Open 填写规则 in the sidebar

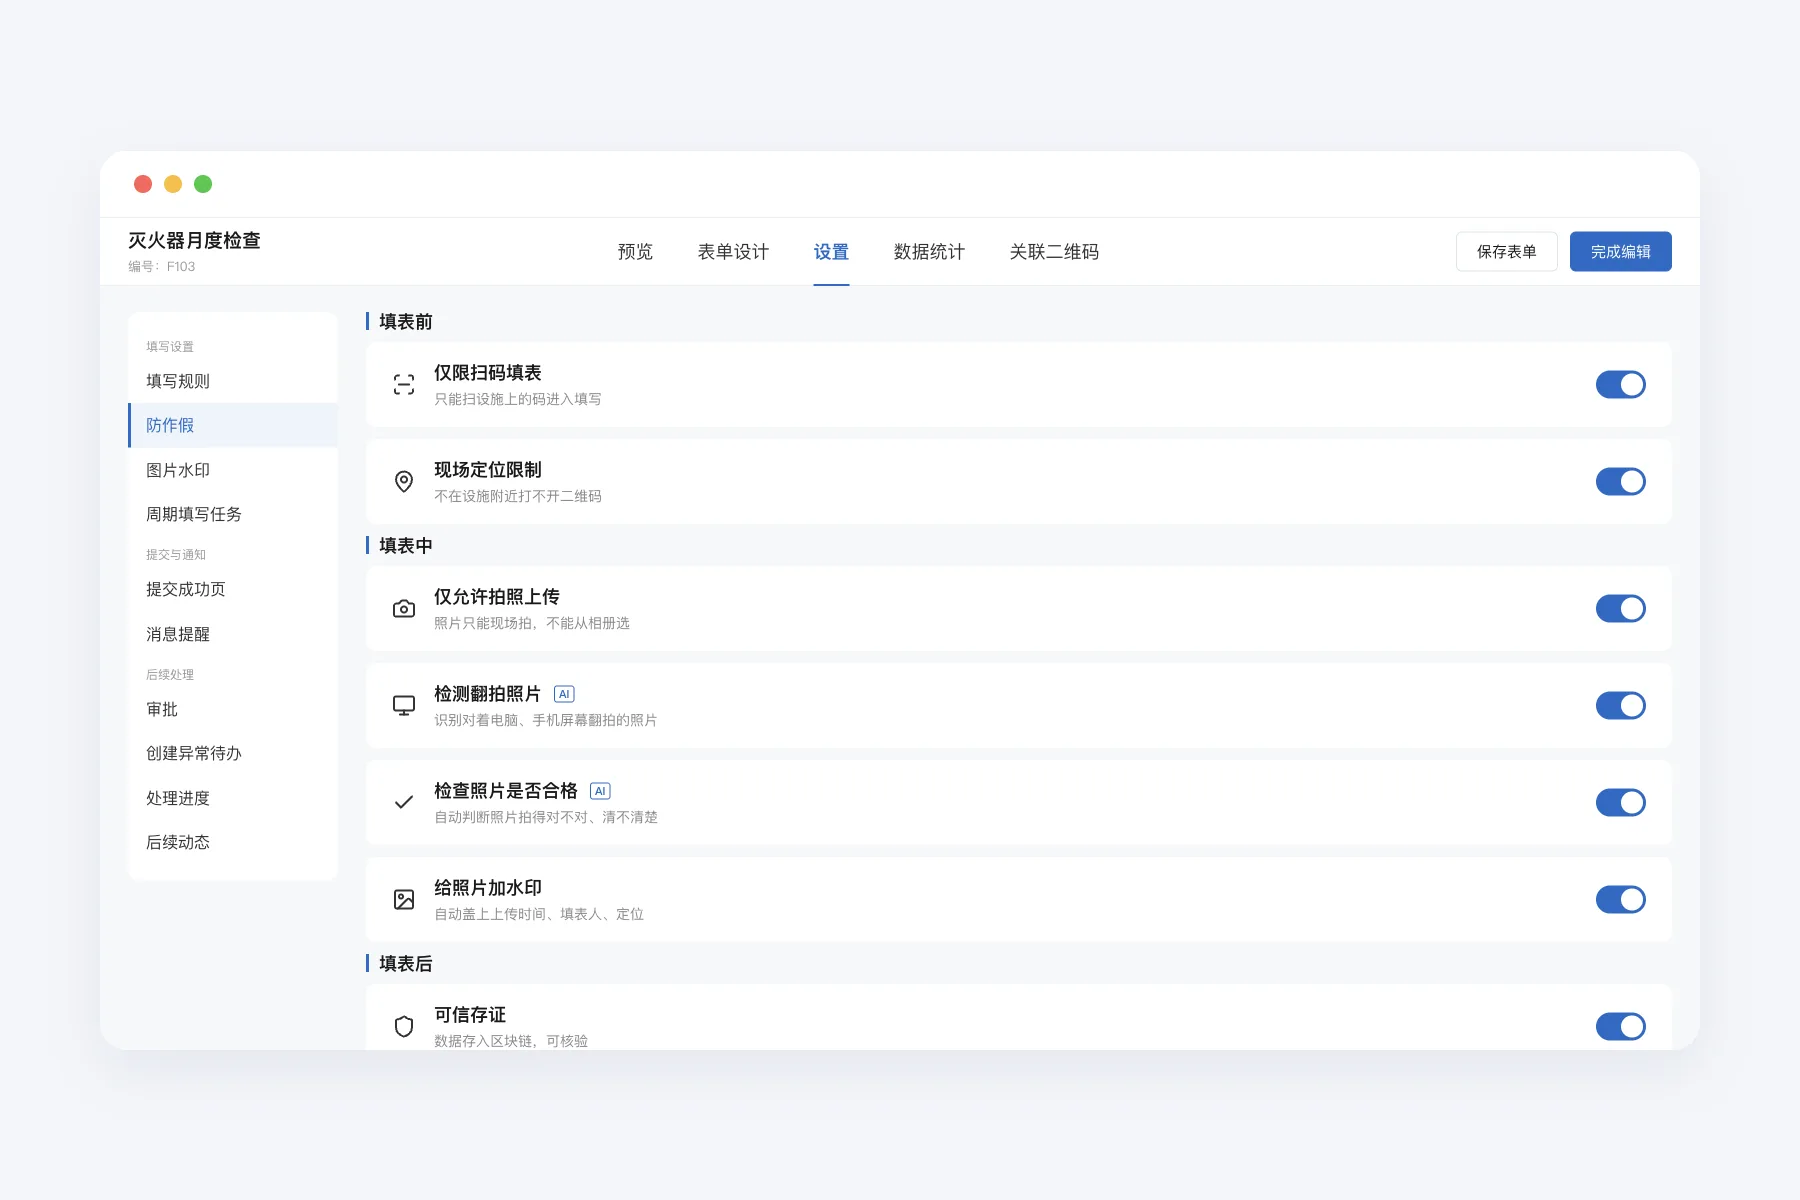(x=233, y=381)
